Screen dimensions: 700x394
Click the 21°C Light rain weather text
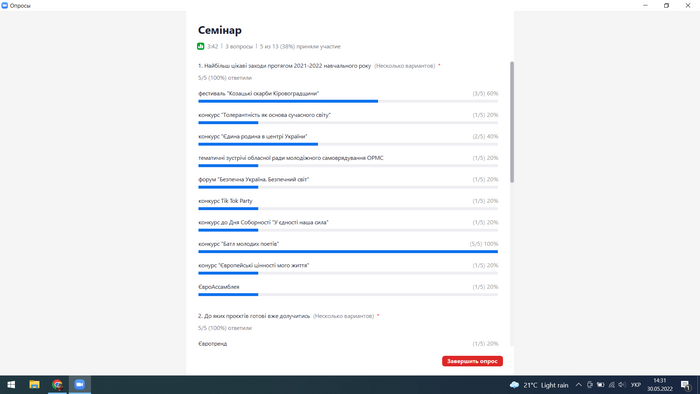546,385
